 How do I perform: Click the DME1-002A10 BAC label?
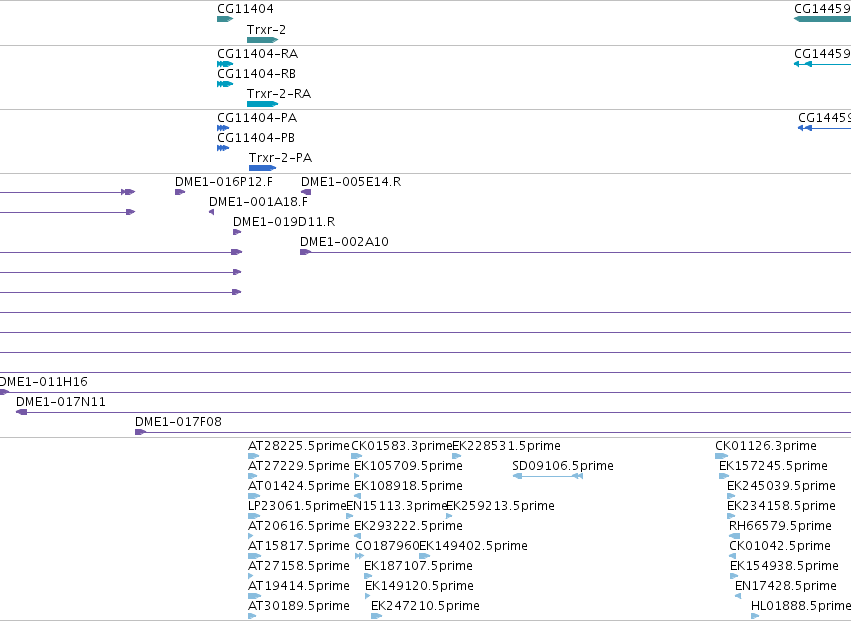click(x=344, y=242)
